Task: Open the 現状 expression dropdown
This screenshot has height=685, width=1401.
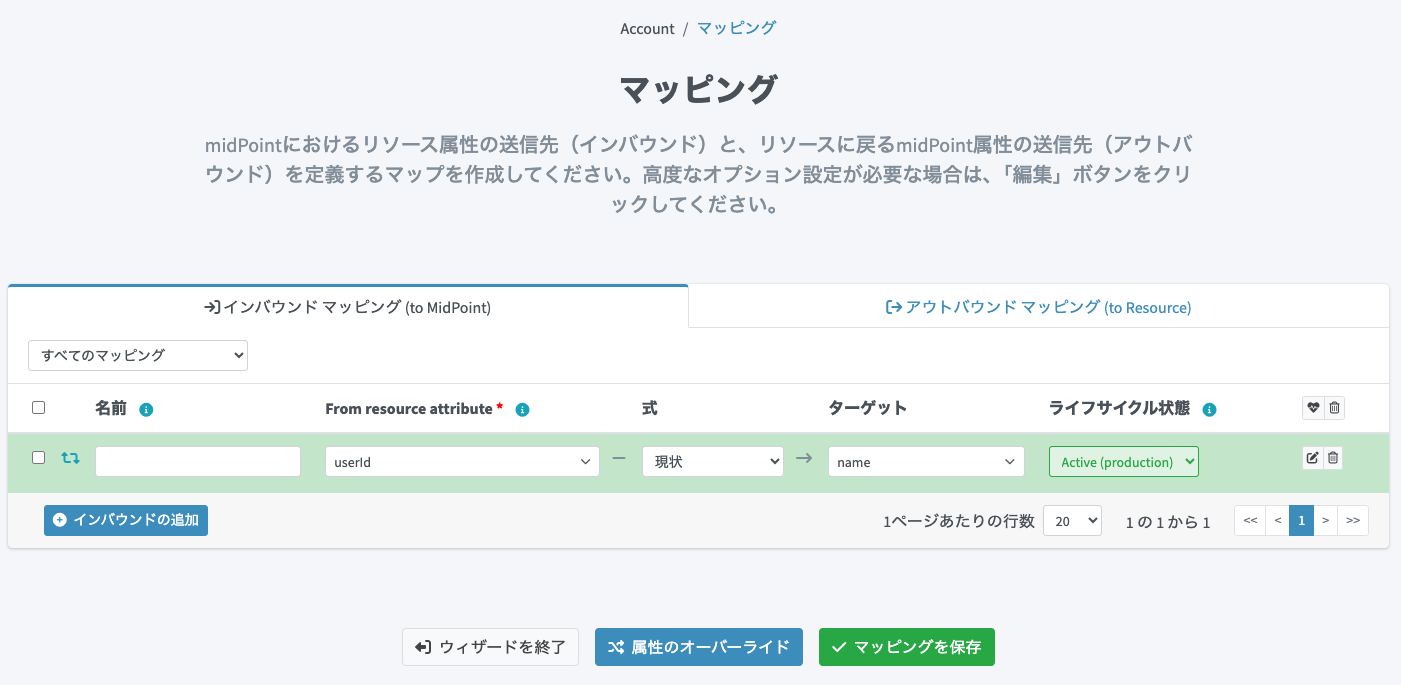Action: pyautogui.click(x=713, y=461)
